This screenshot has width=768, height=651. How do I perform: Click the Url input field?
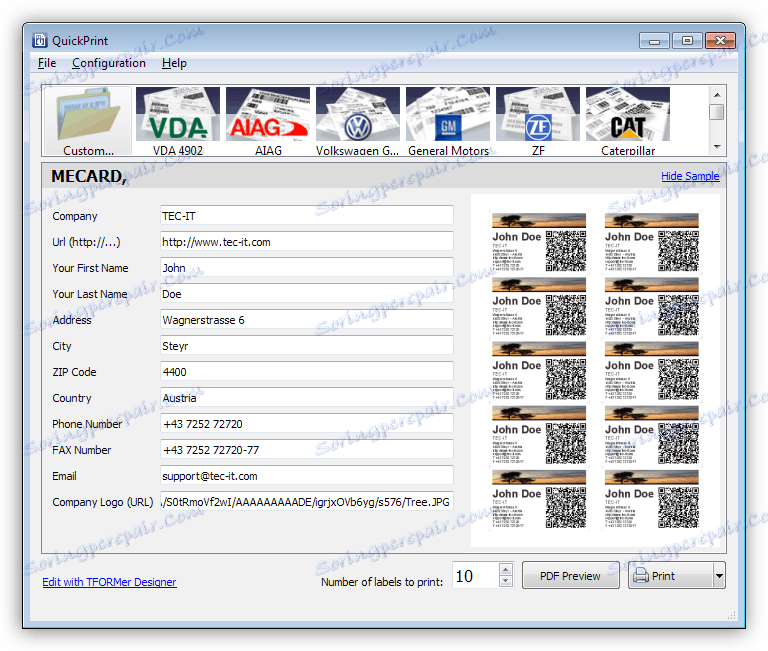pos(307,241)
